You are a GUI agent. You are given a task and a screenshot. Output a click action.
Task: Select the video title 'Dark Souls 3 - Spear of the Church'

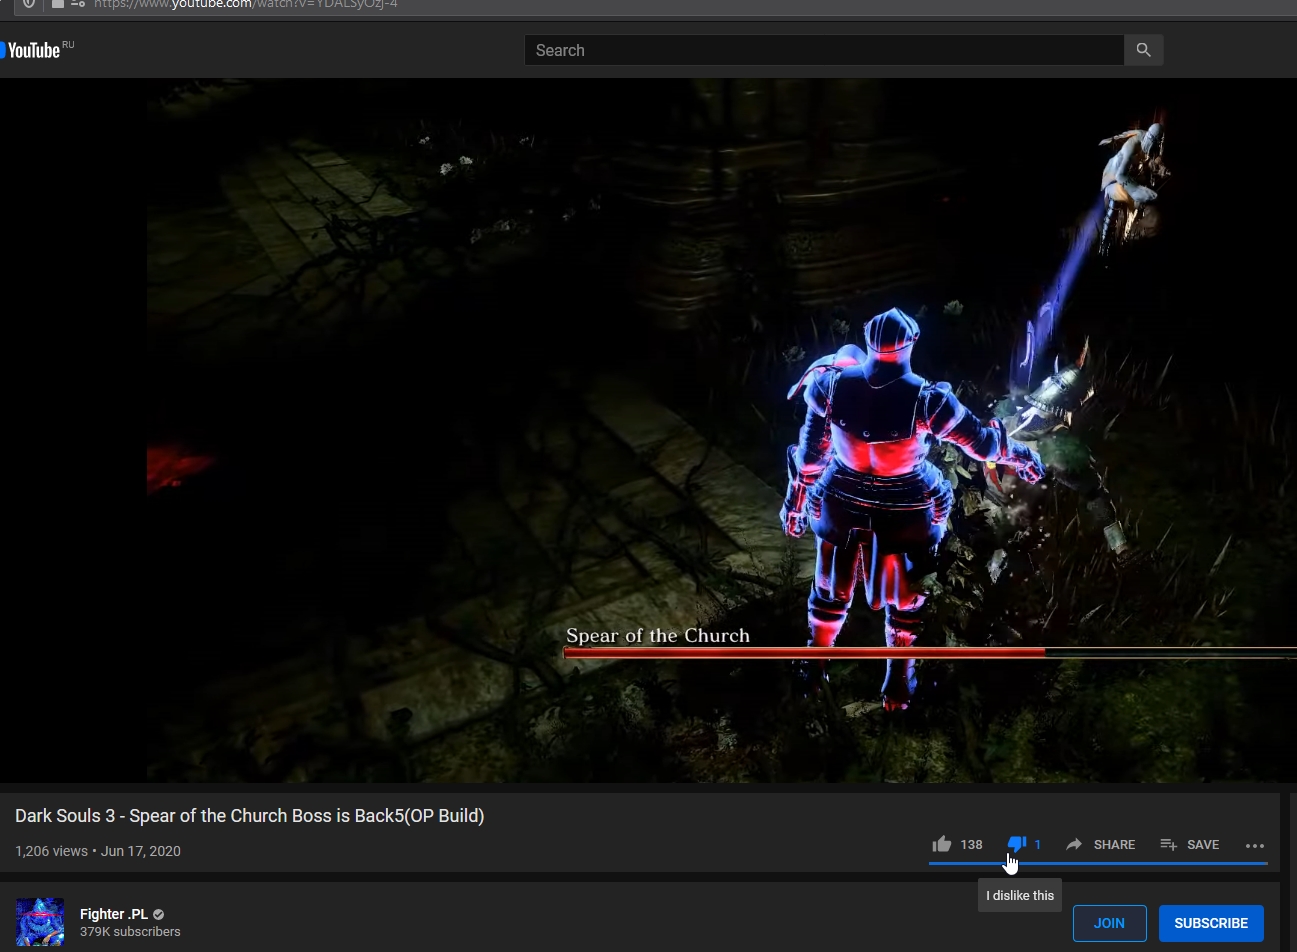250,816
